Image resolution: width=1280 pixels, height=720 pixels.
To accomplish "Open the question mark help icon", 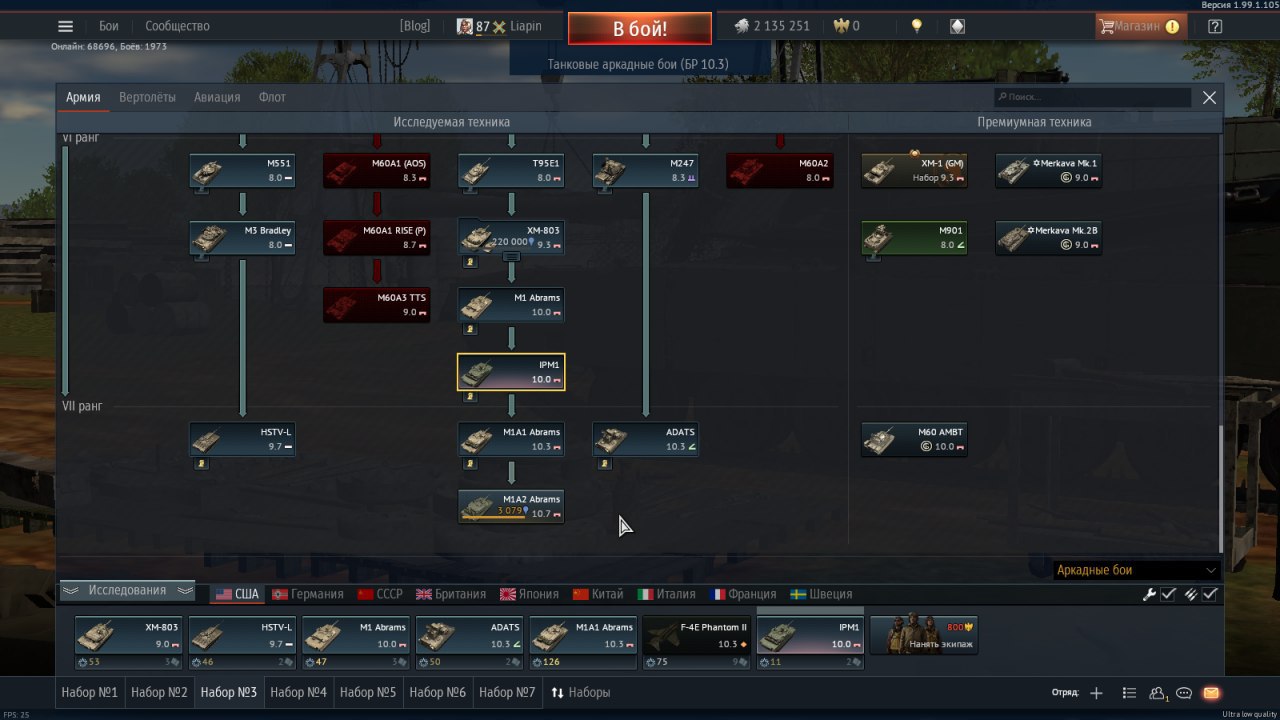I will pyautogui.click(x=1215, y=27).
